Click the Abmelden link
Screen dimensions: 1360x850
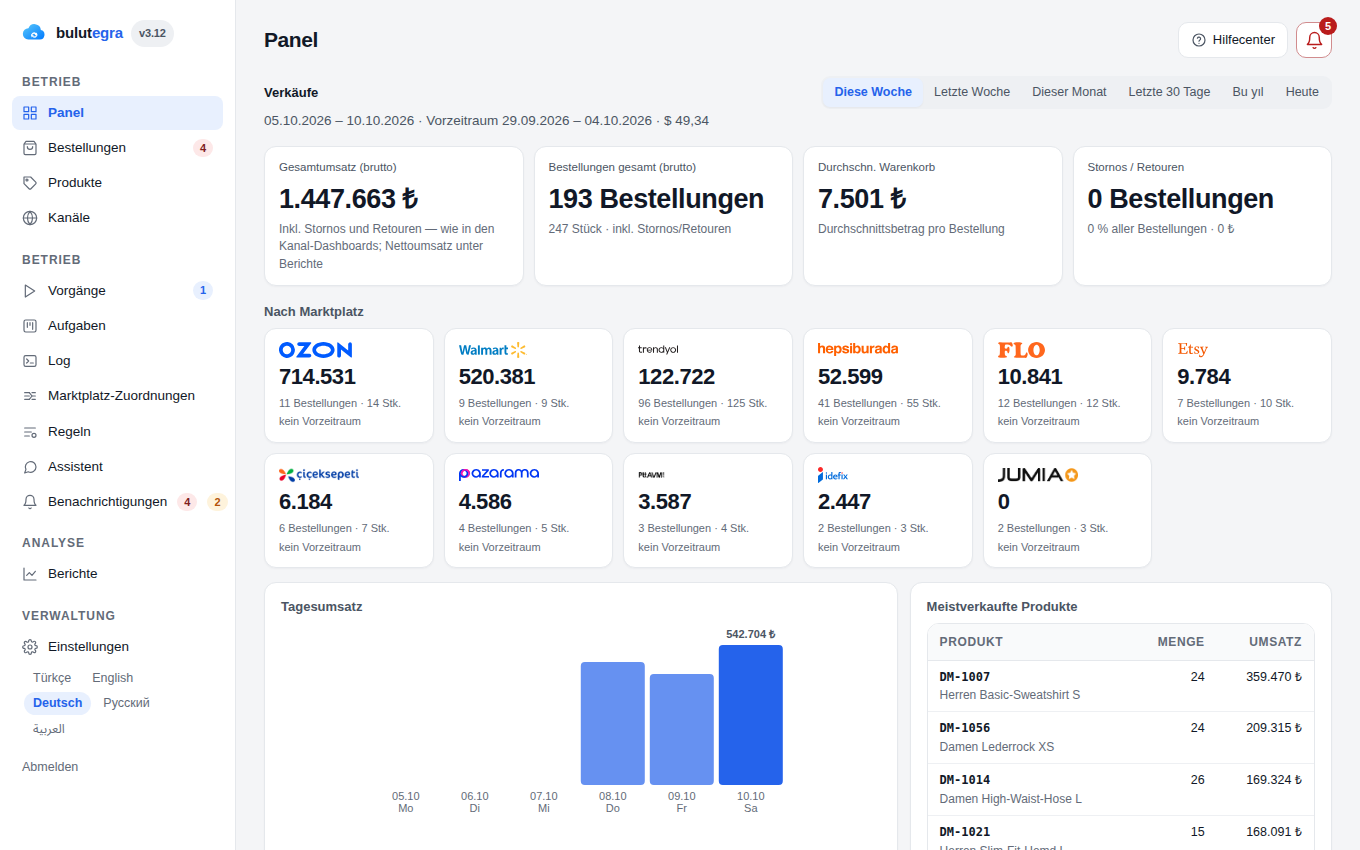pyautogui.click(x=50, y=767)
